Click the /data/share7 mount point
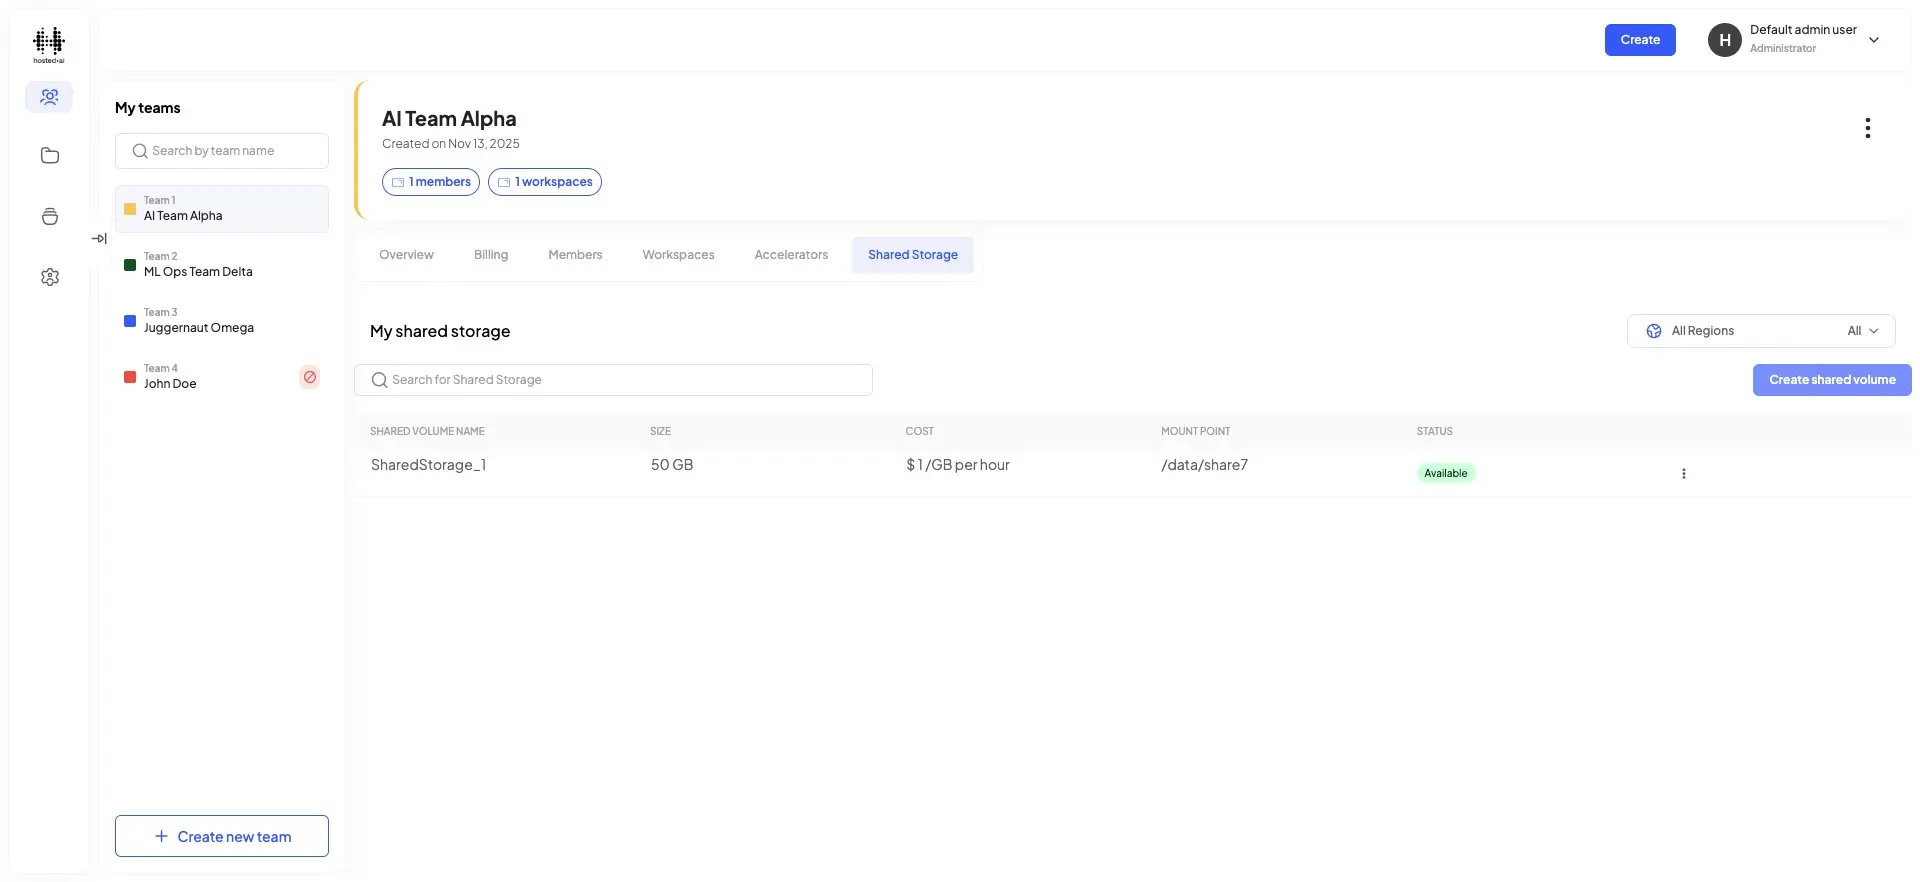Image resolution: width=1920 pixels, height=882 pixels. tap(1204, 465)
